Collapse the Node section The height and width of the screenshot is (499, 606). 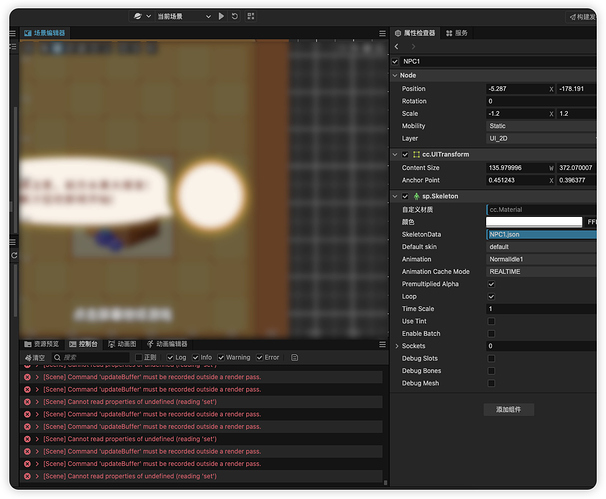395,75
